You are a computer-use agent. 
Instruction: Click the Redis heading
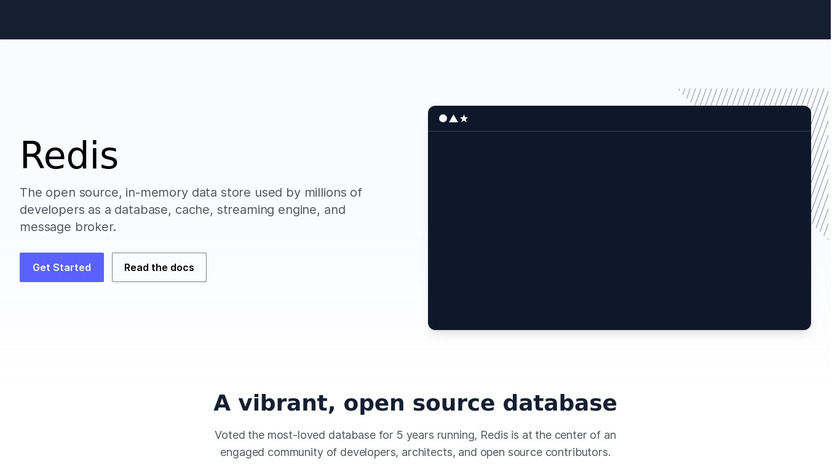click(69, 155)
